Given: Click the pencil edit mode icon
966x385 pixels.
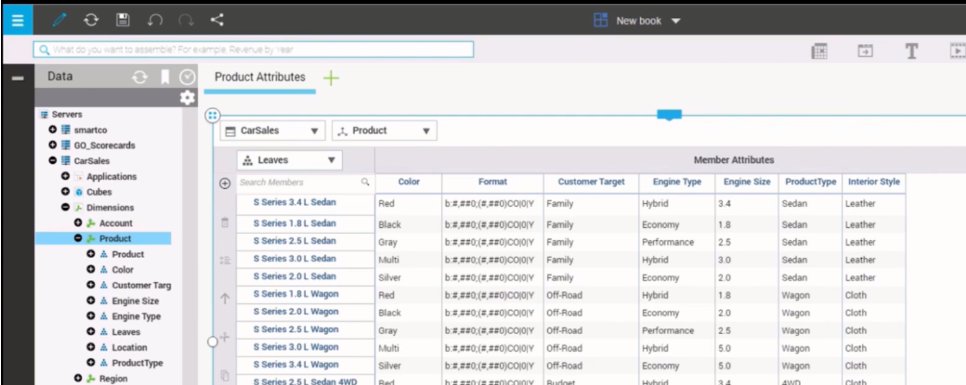Looking at the screenshot, I should (59, 20).
